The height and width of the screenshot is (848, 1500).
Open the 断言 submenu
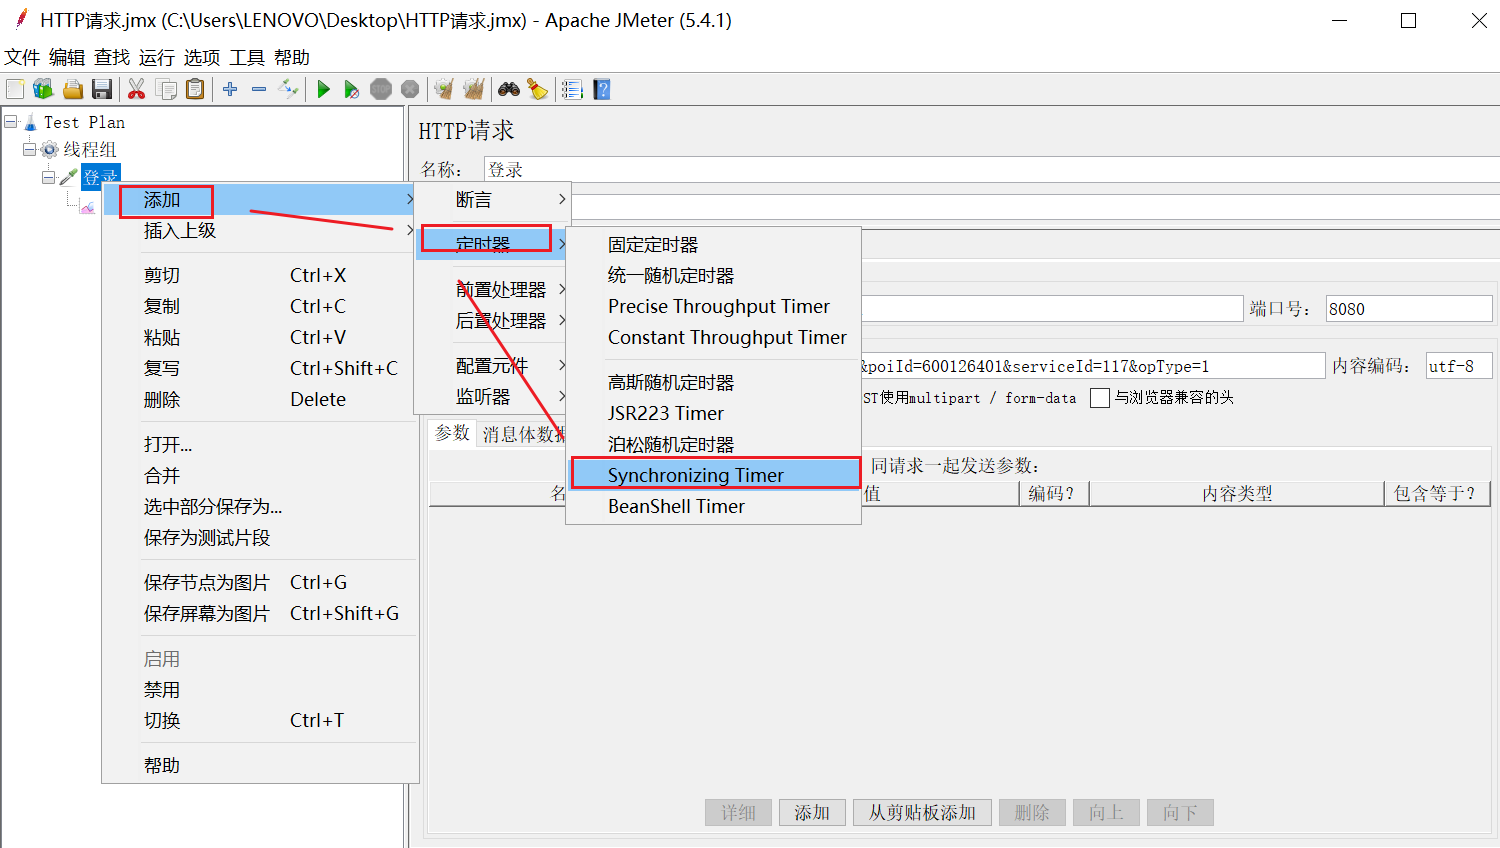point(492,200)
